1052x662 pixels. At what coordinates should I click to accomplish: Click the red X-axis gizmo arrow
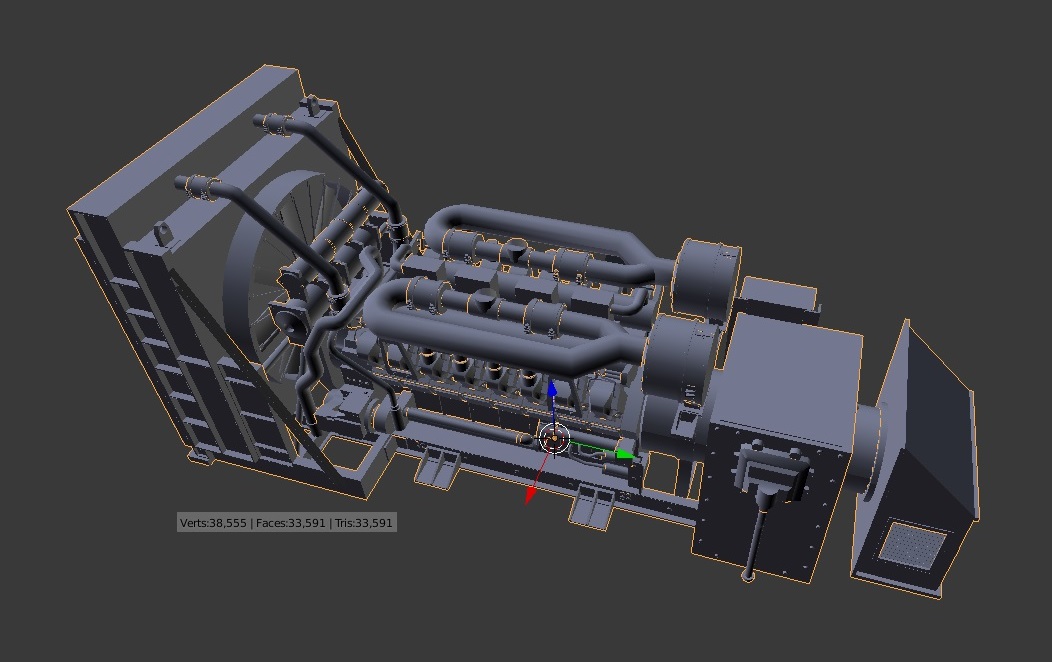(x=530, y=494)
